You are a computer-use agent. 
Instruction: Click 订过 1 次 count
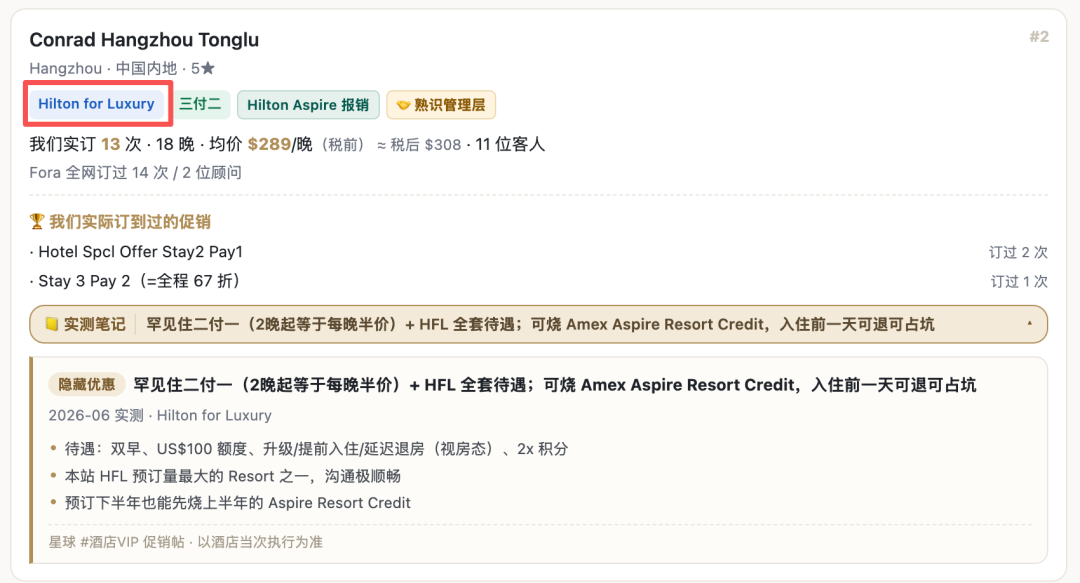1019,281
